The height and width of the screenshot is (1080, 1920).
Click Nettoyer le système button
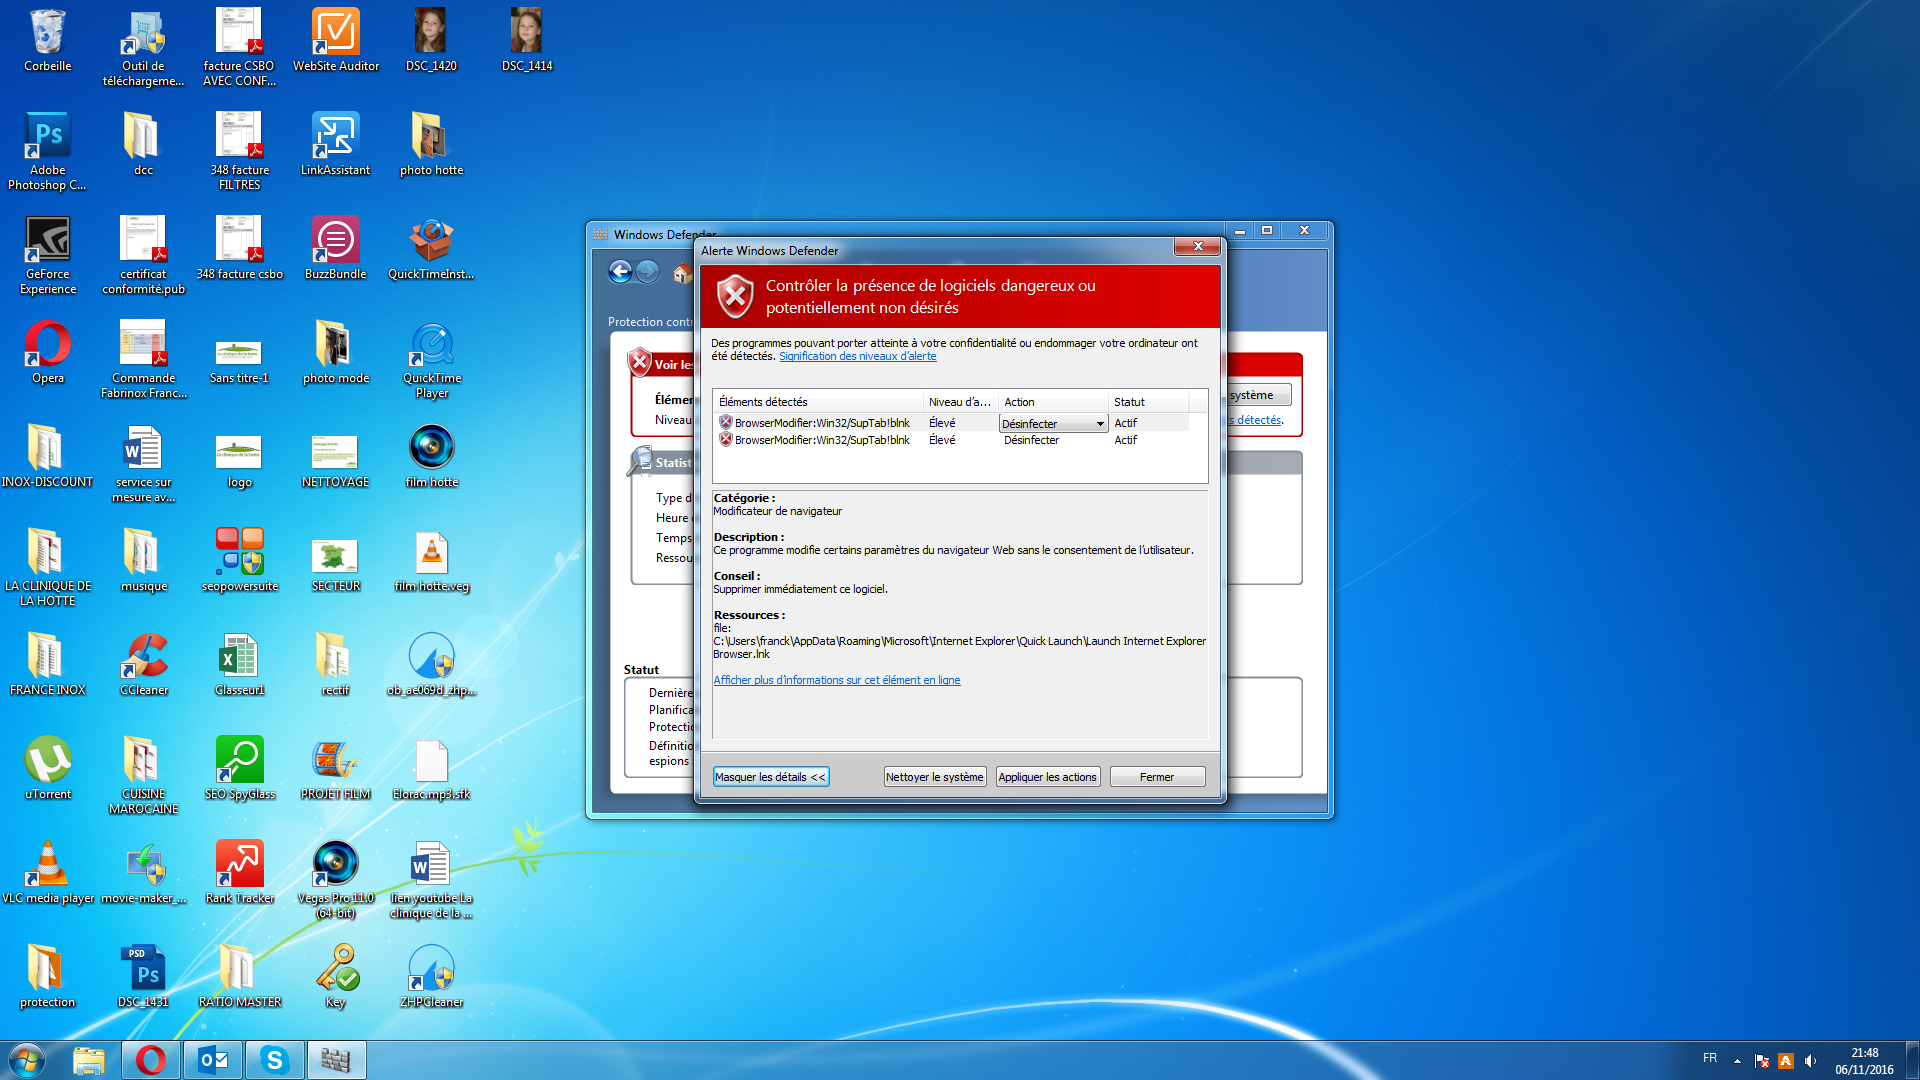(x=934, y=777)
